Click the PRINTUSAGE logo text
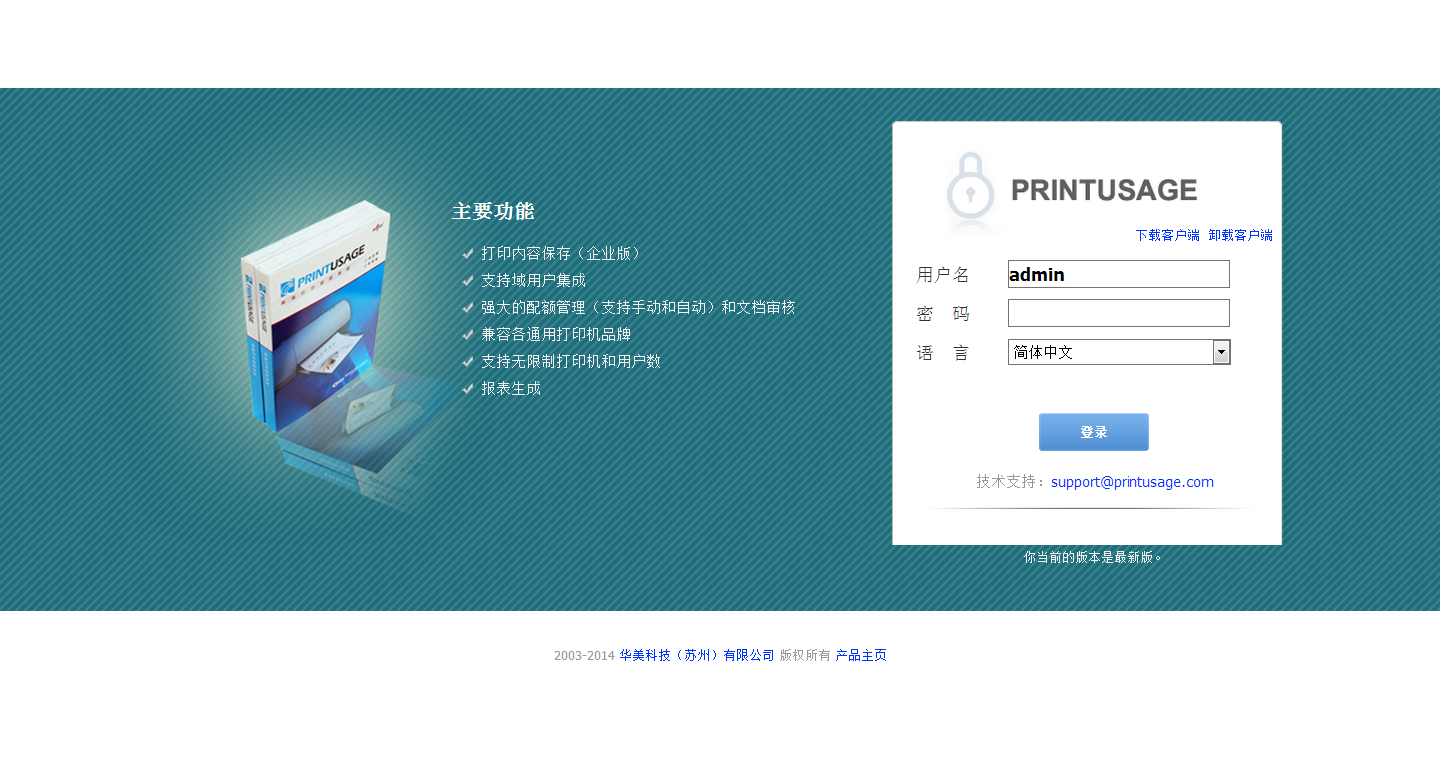 [1104, 190]
